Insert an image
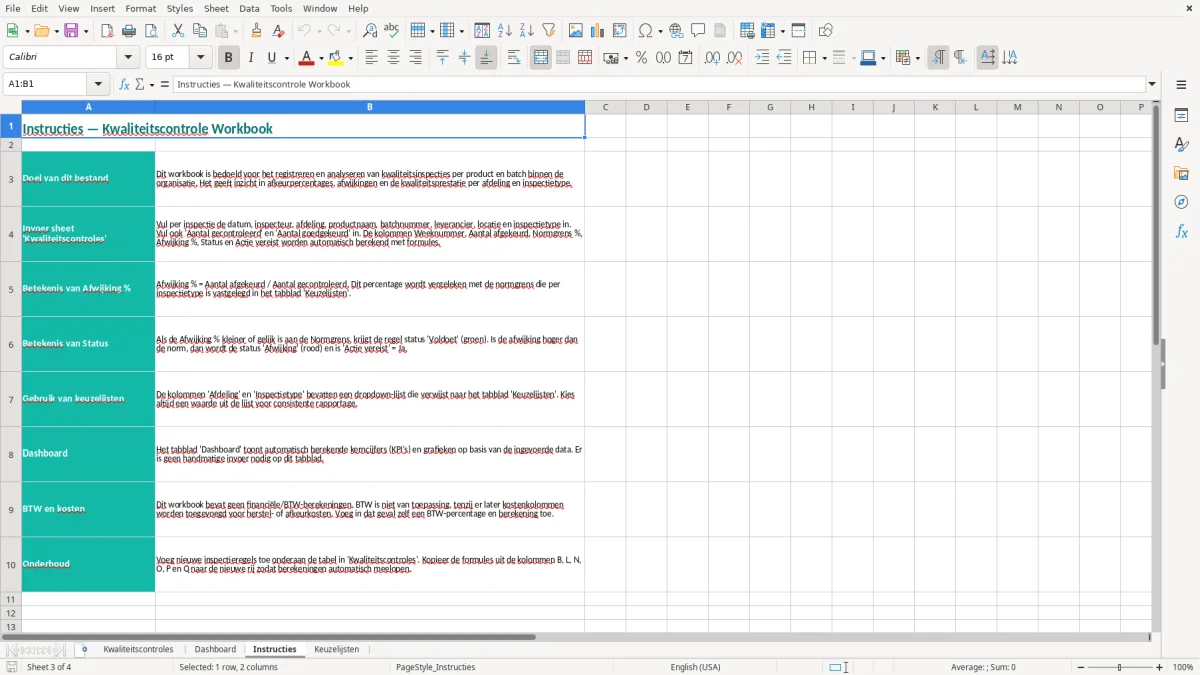This screenshot has height=675, width=1200. pos(576,31)
